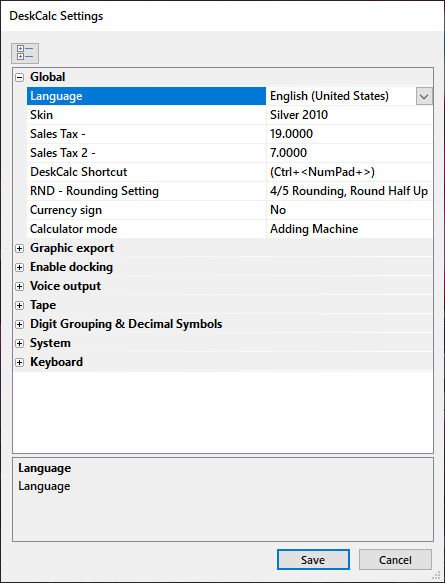The width and height of the screenshot is (445, 583).
Task: Click the Currency sign No value
Action: pyautogui.click(x=278, y=210)
